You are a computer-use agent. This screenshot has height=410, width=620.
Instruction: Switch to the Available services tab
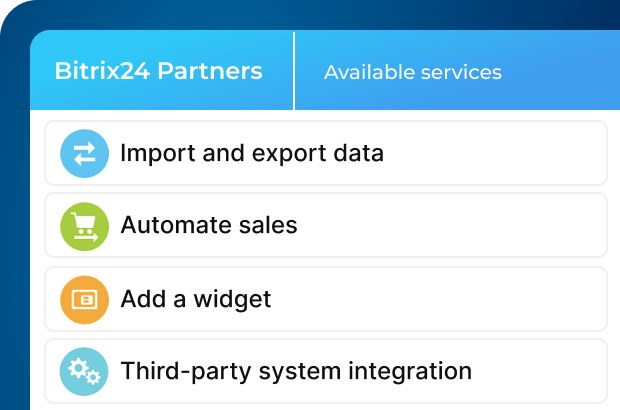(412, 72)
